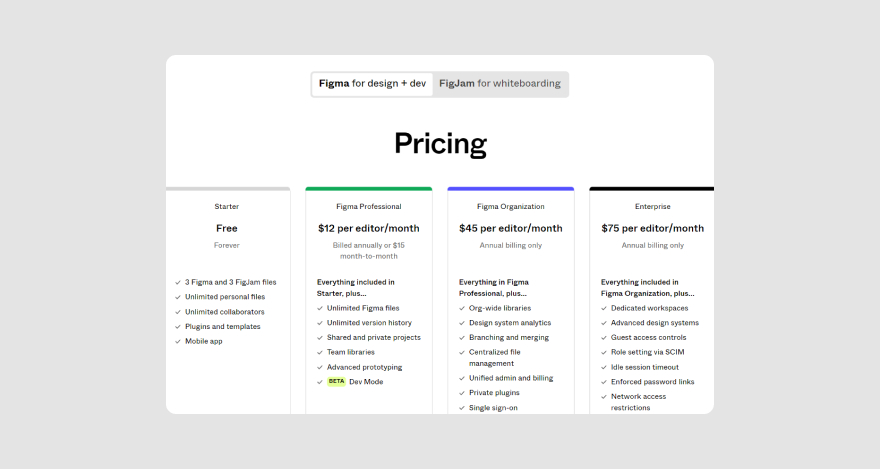
Task: Click the $45 per editor/month price
Action: pos(511,228)
